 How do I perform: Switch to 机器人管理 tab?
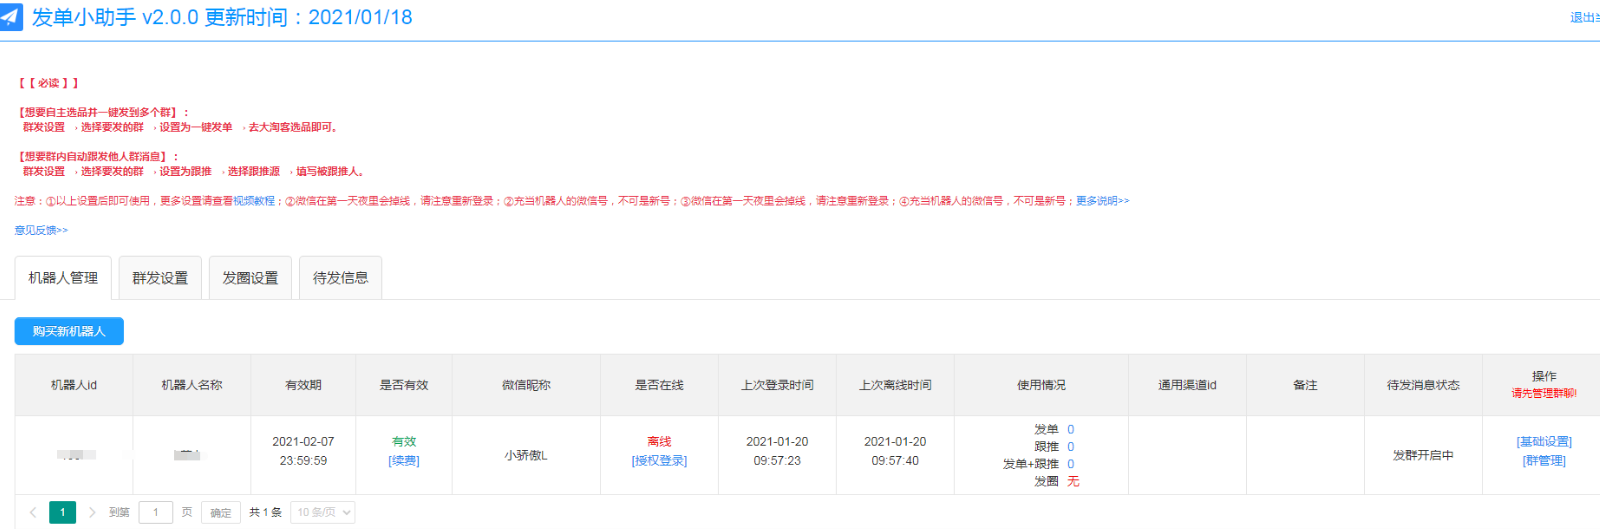click(63, 278)
